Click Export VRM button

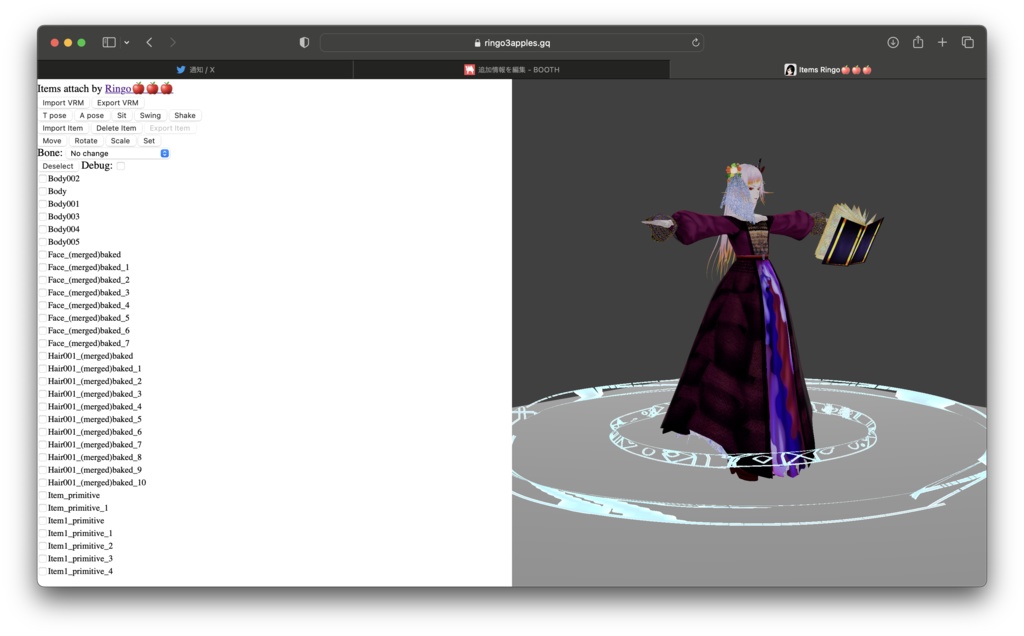(118, 103)
